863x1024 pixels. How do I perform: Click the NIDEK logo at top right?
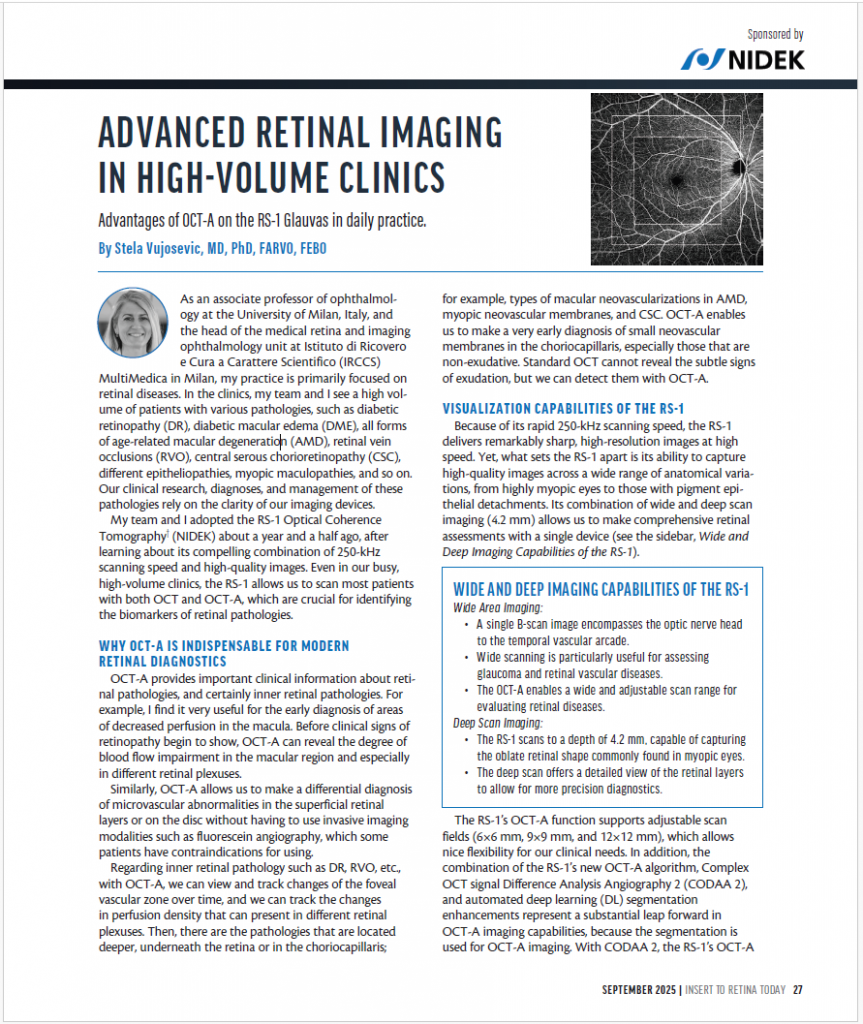point(742,59)
